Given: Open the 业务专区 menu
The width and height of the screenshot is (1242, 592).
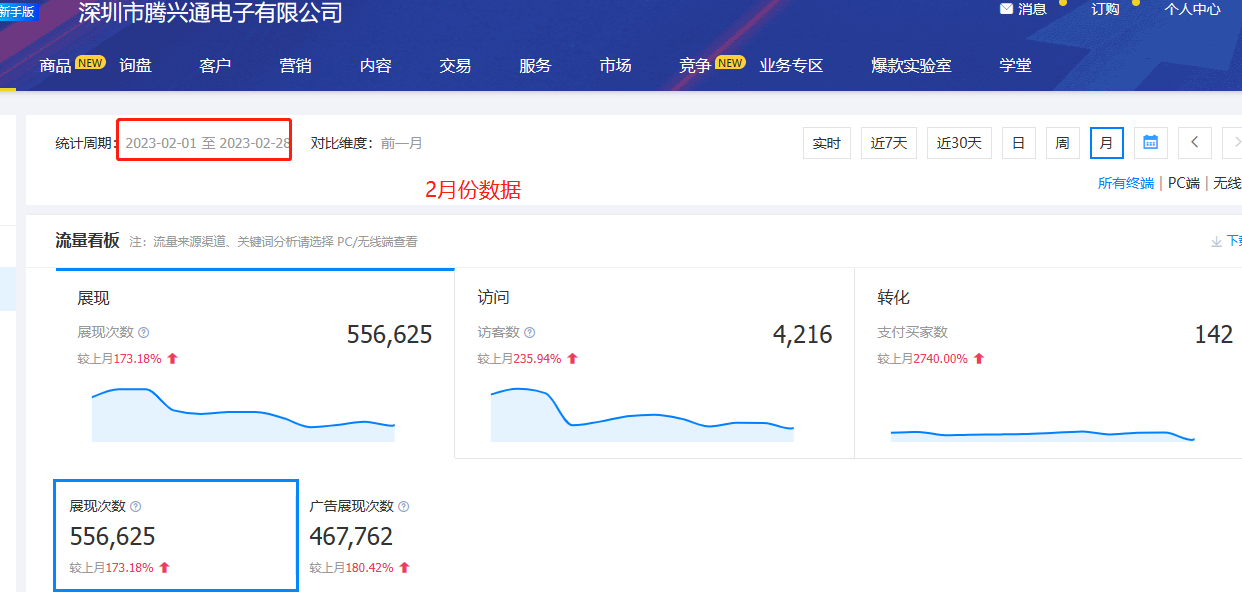Looking at the screenshot, I should [x=792, y=66].
